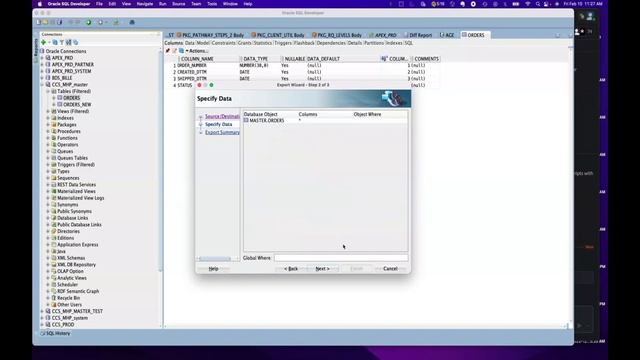Expand the Procedures node

pos(48,131)
